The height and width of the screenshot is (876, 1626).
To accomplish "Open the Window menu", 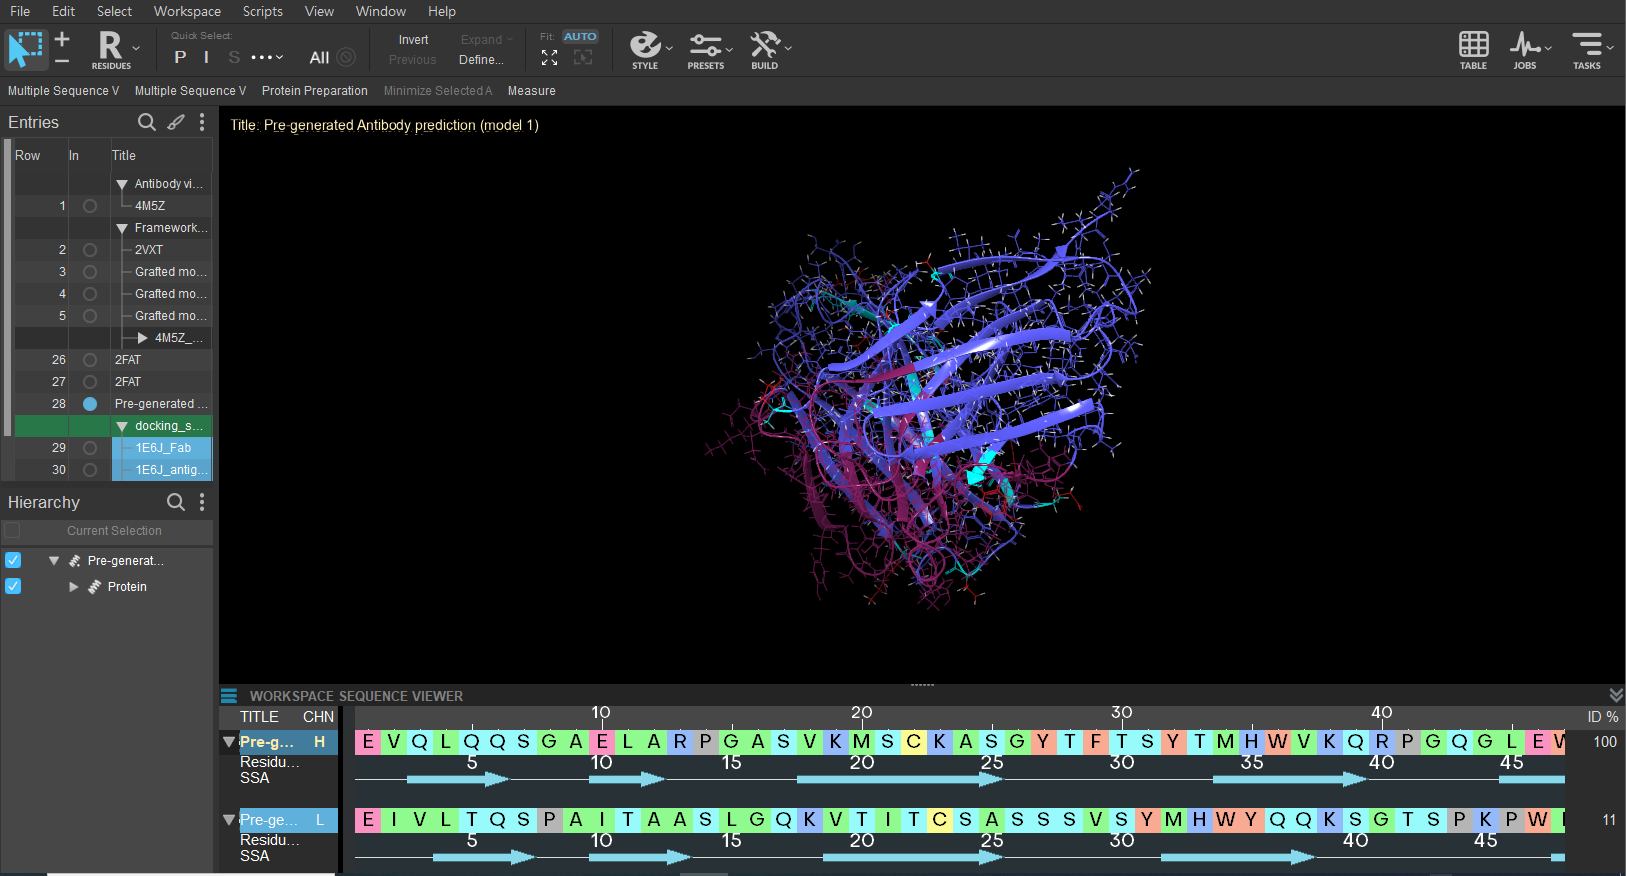I will coord(381,11).
